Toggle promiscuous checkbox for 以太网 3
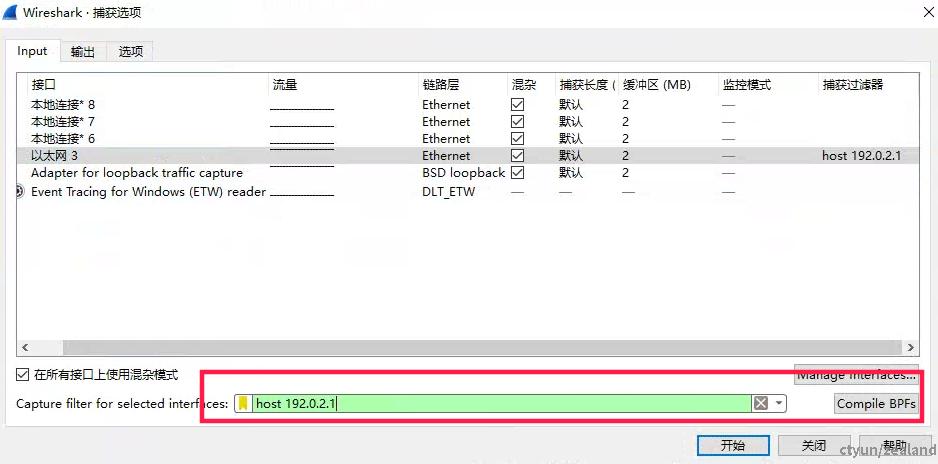Viewport: 938px width, 464px height. 517,155
